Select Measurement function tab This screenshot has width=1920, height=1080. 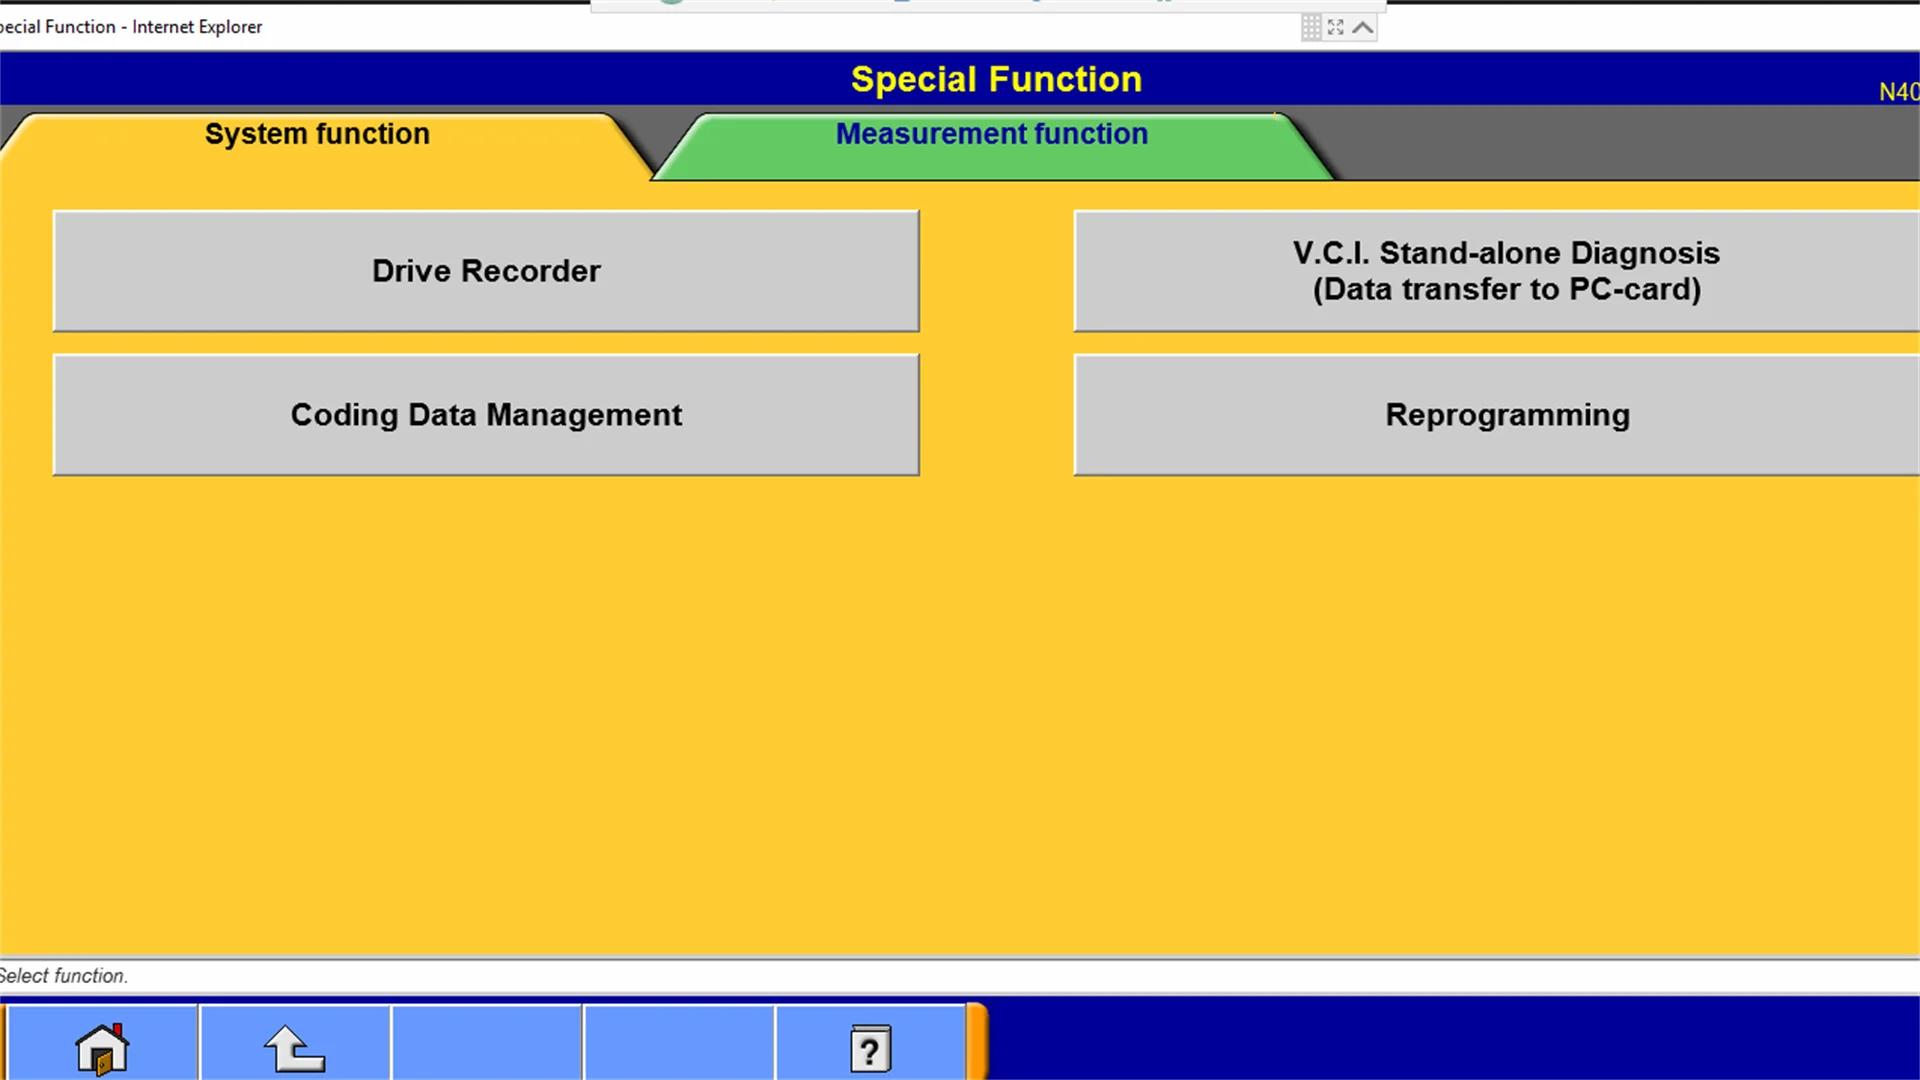(992, 133)
